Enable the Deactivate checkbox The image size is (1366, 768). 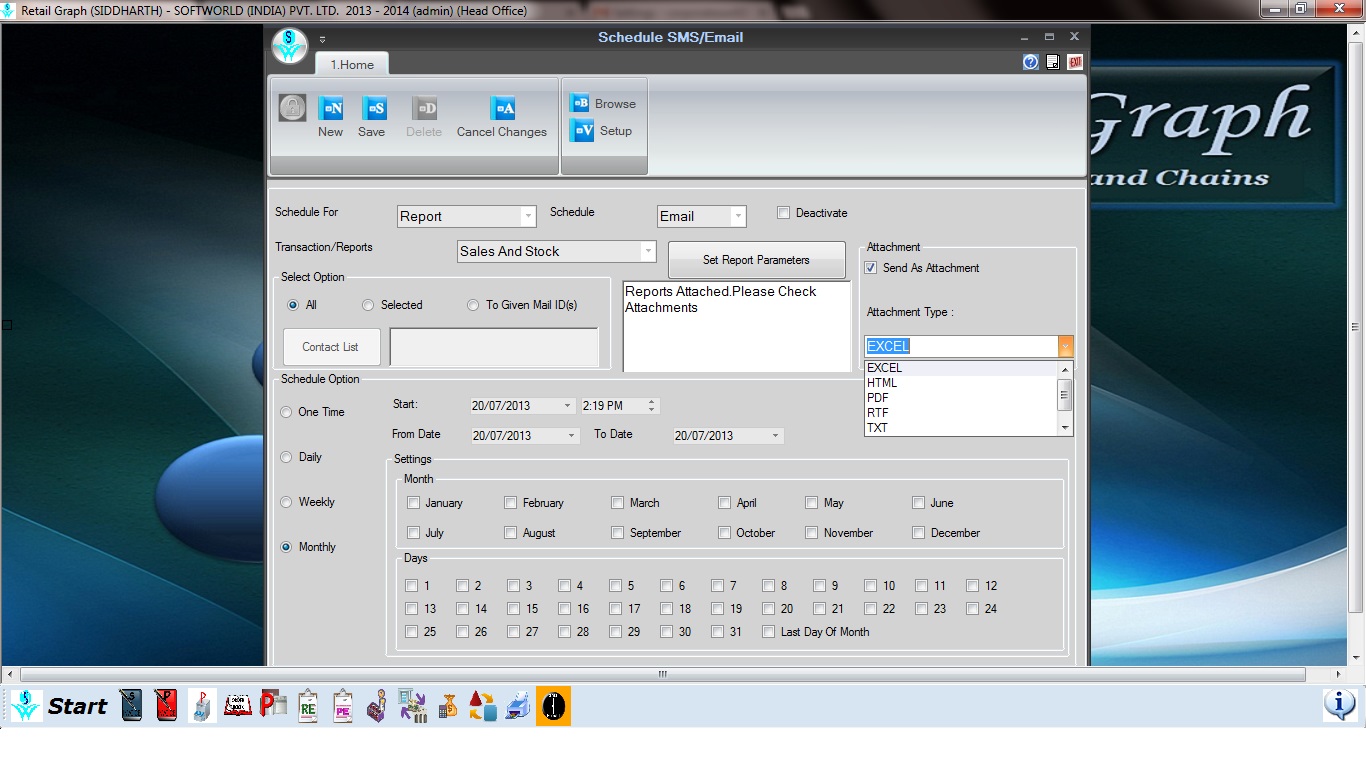783,212
